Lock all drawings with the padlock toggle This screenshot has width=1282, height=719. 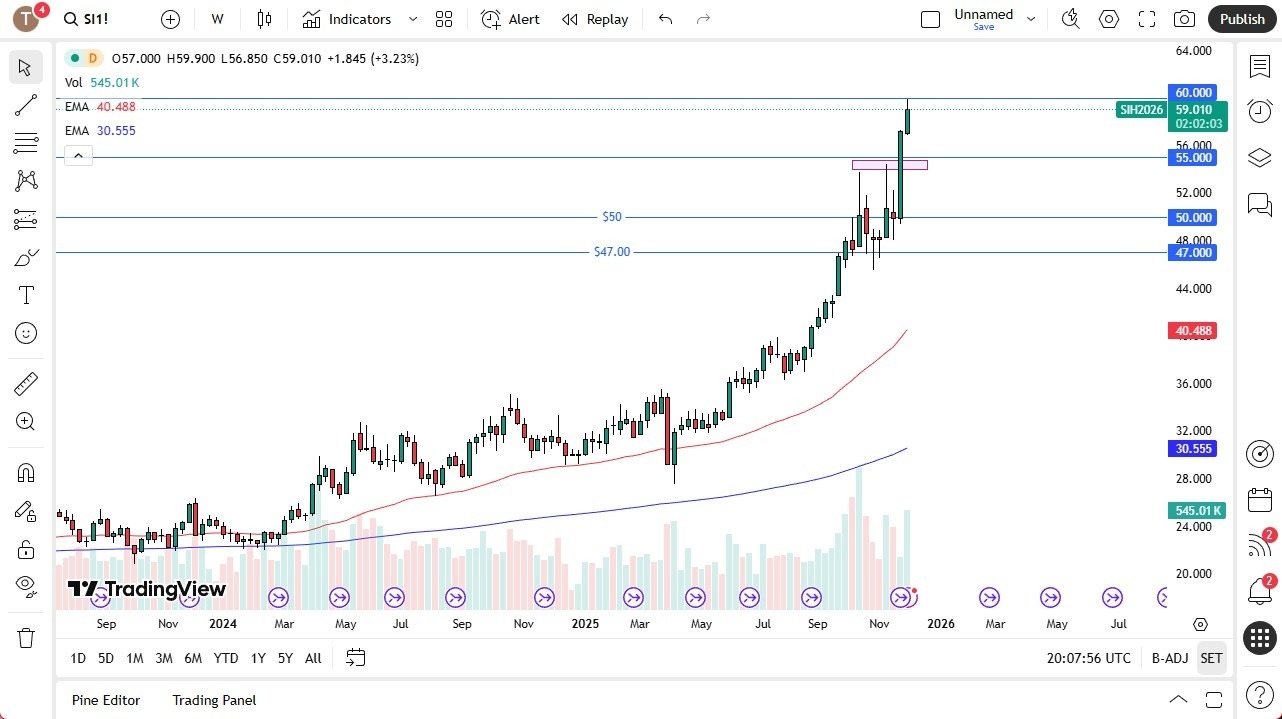(x=26, y=549)
